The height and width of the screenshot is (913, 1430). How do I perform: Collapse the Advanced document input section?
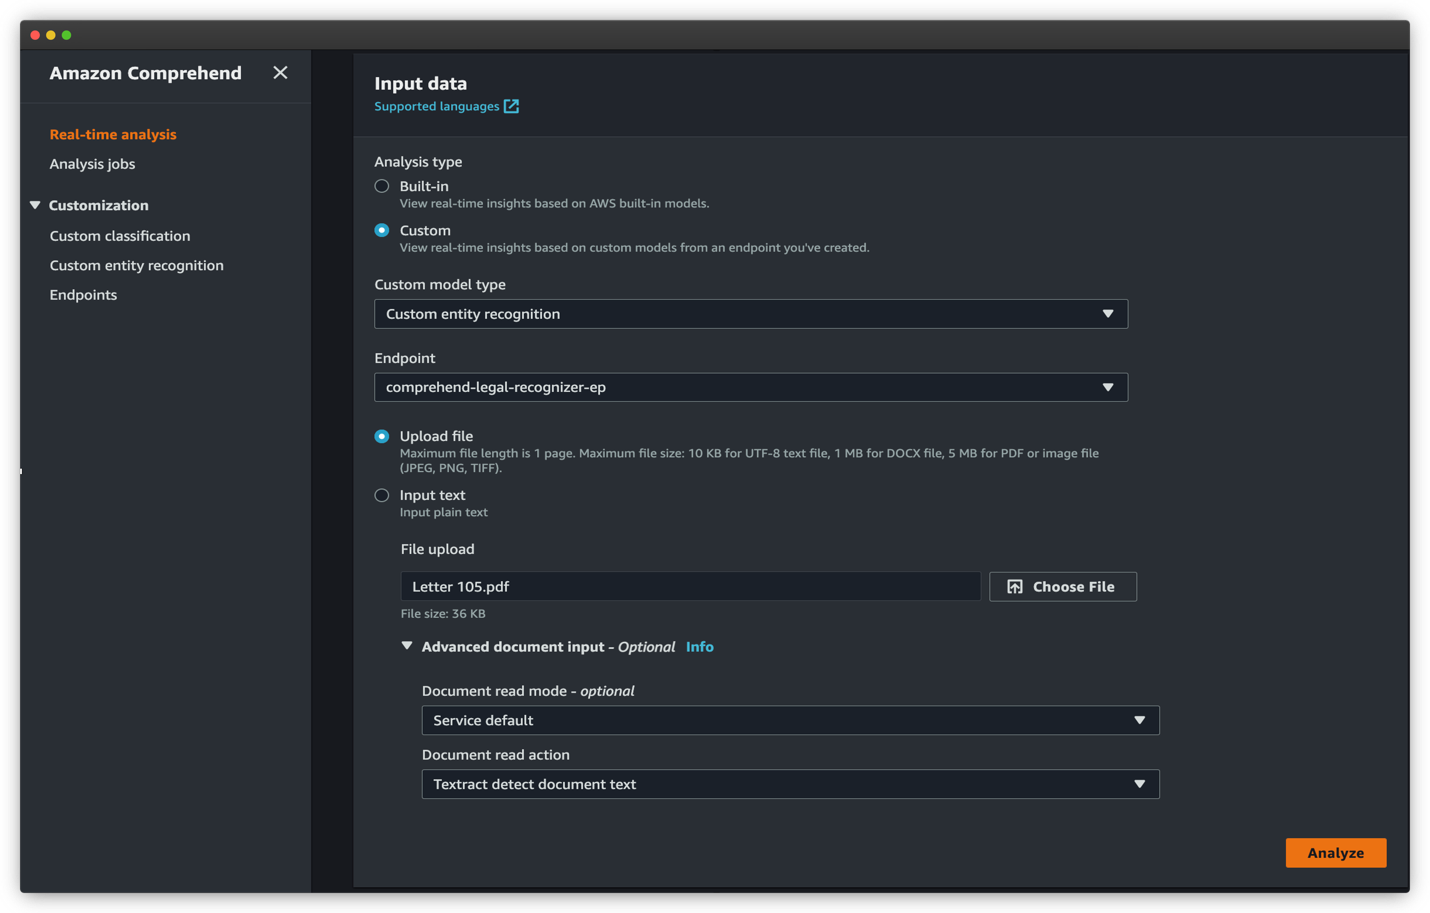tap(407, 646)
